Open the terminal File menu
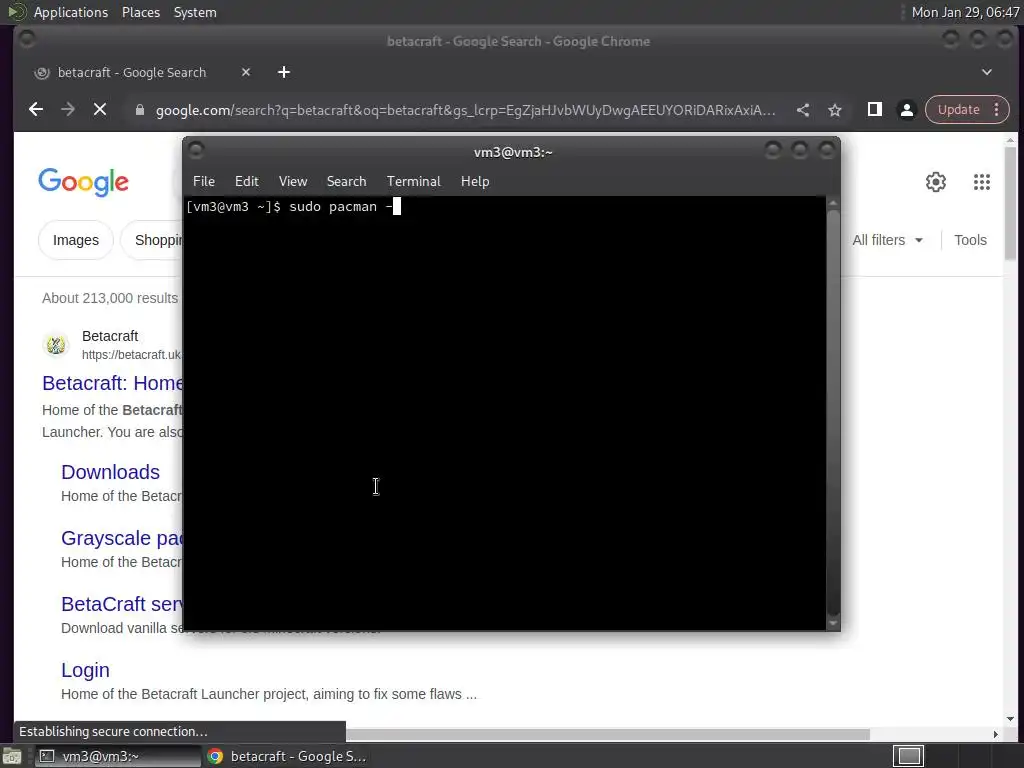 [x=204, y=182]
